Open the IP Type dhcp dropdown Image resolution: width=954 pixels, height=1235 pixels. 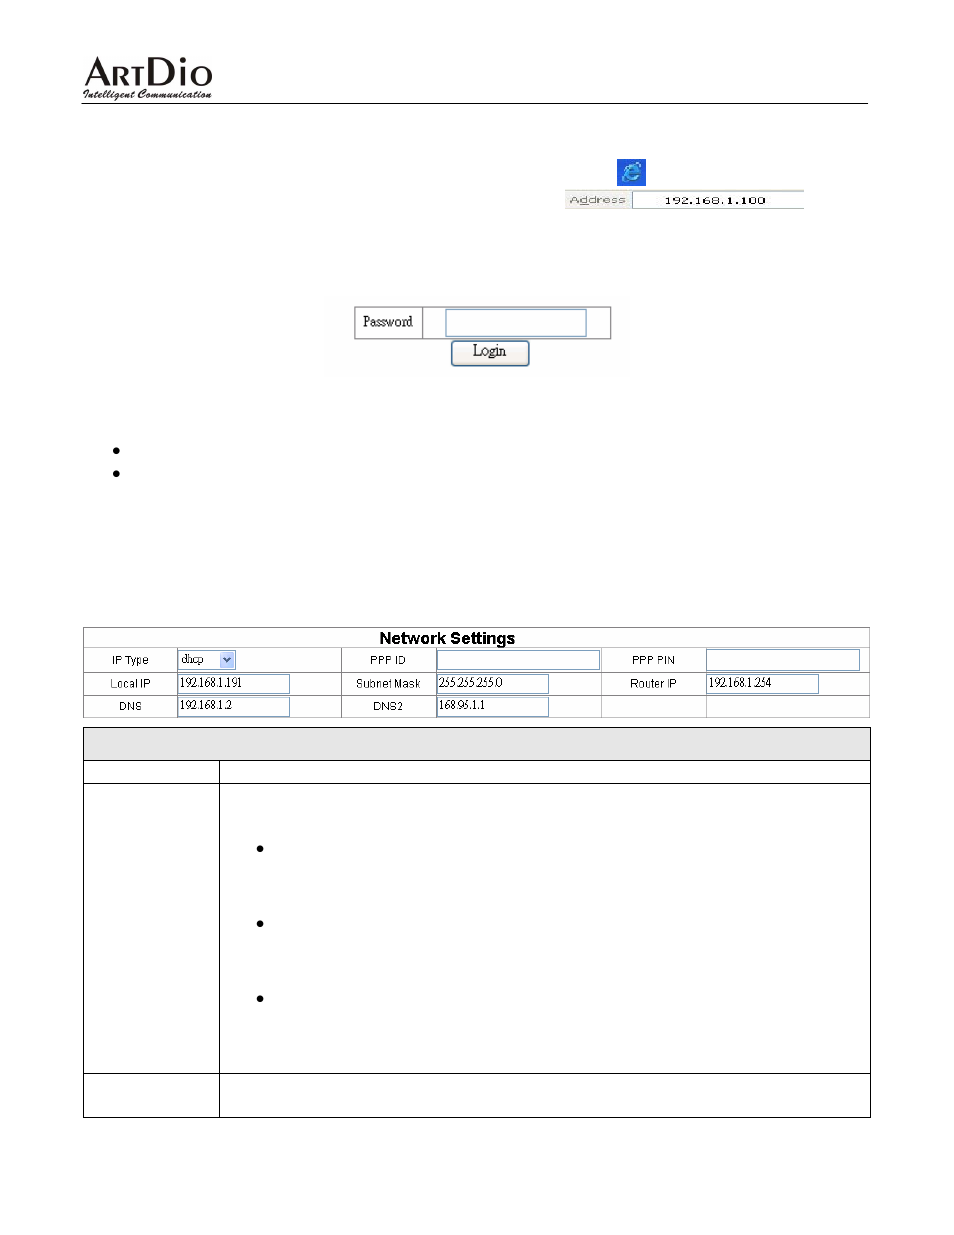coord(207,660)
